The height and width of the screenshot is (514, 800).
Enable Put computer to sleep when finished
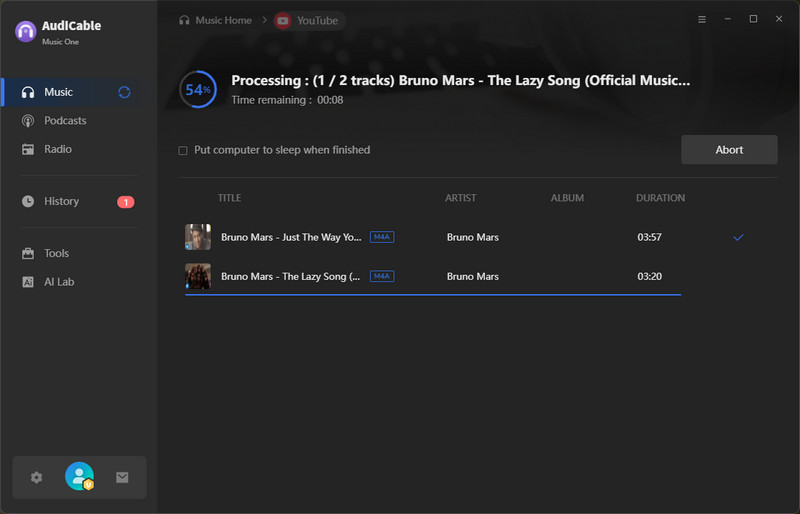coord(183,151)
